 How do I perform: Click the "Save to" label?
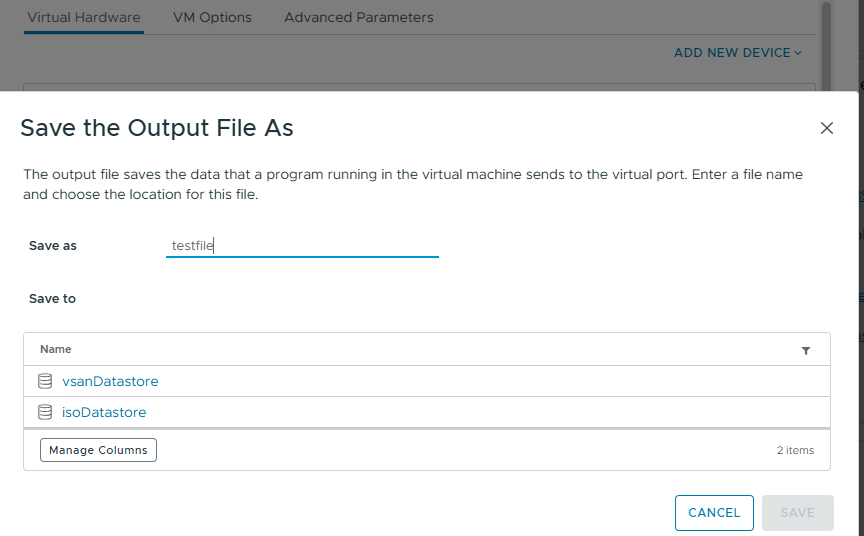(52, 298)
